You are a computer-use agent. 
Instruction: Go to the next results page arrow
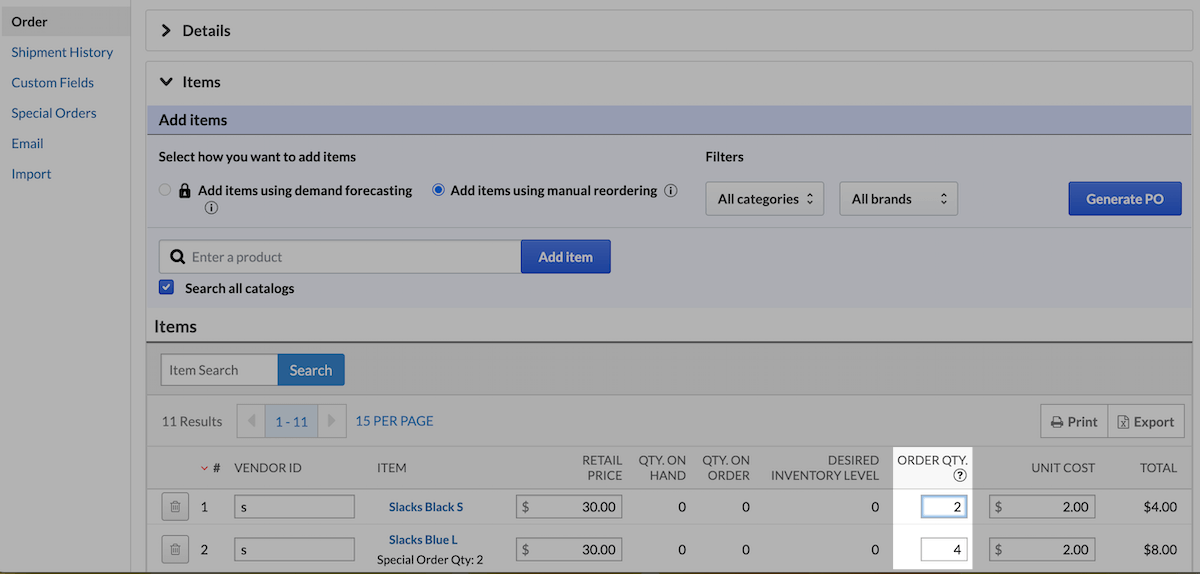pyautogui.click(x=332, y=421)
